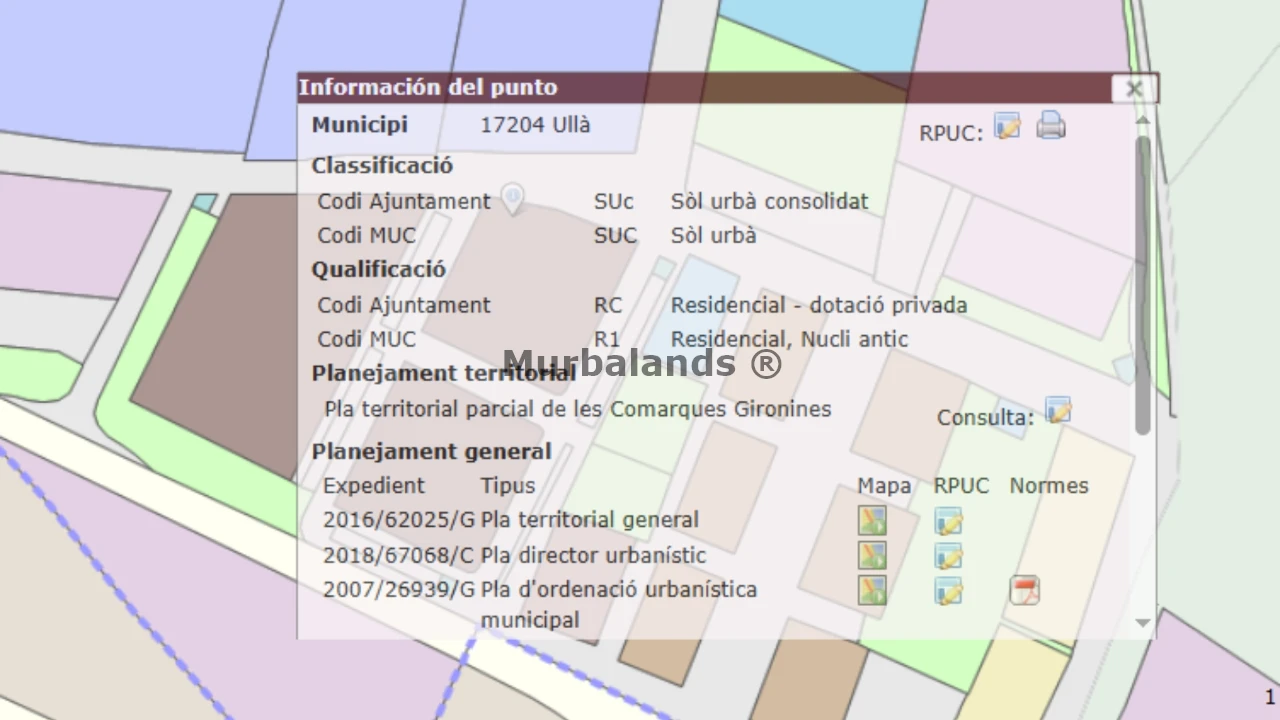The image size is (1280, 720).
Task: View RPUC record for expedient 2007/26939/G
Action: point(948,590)
